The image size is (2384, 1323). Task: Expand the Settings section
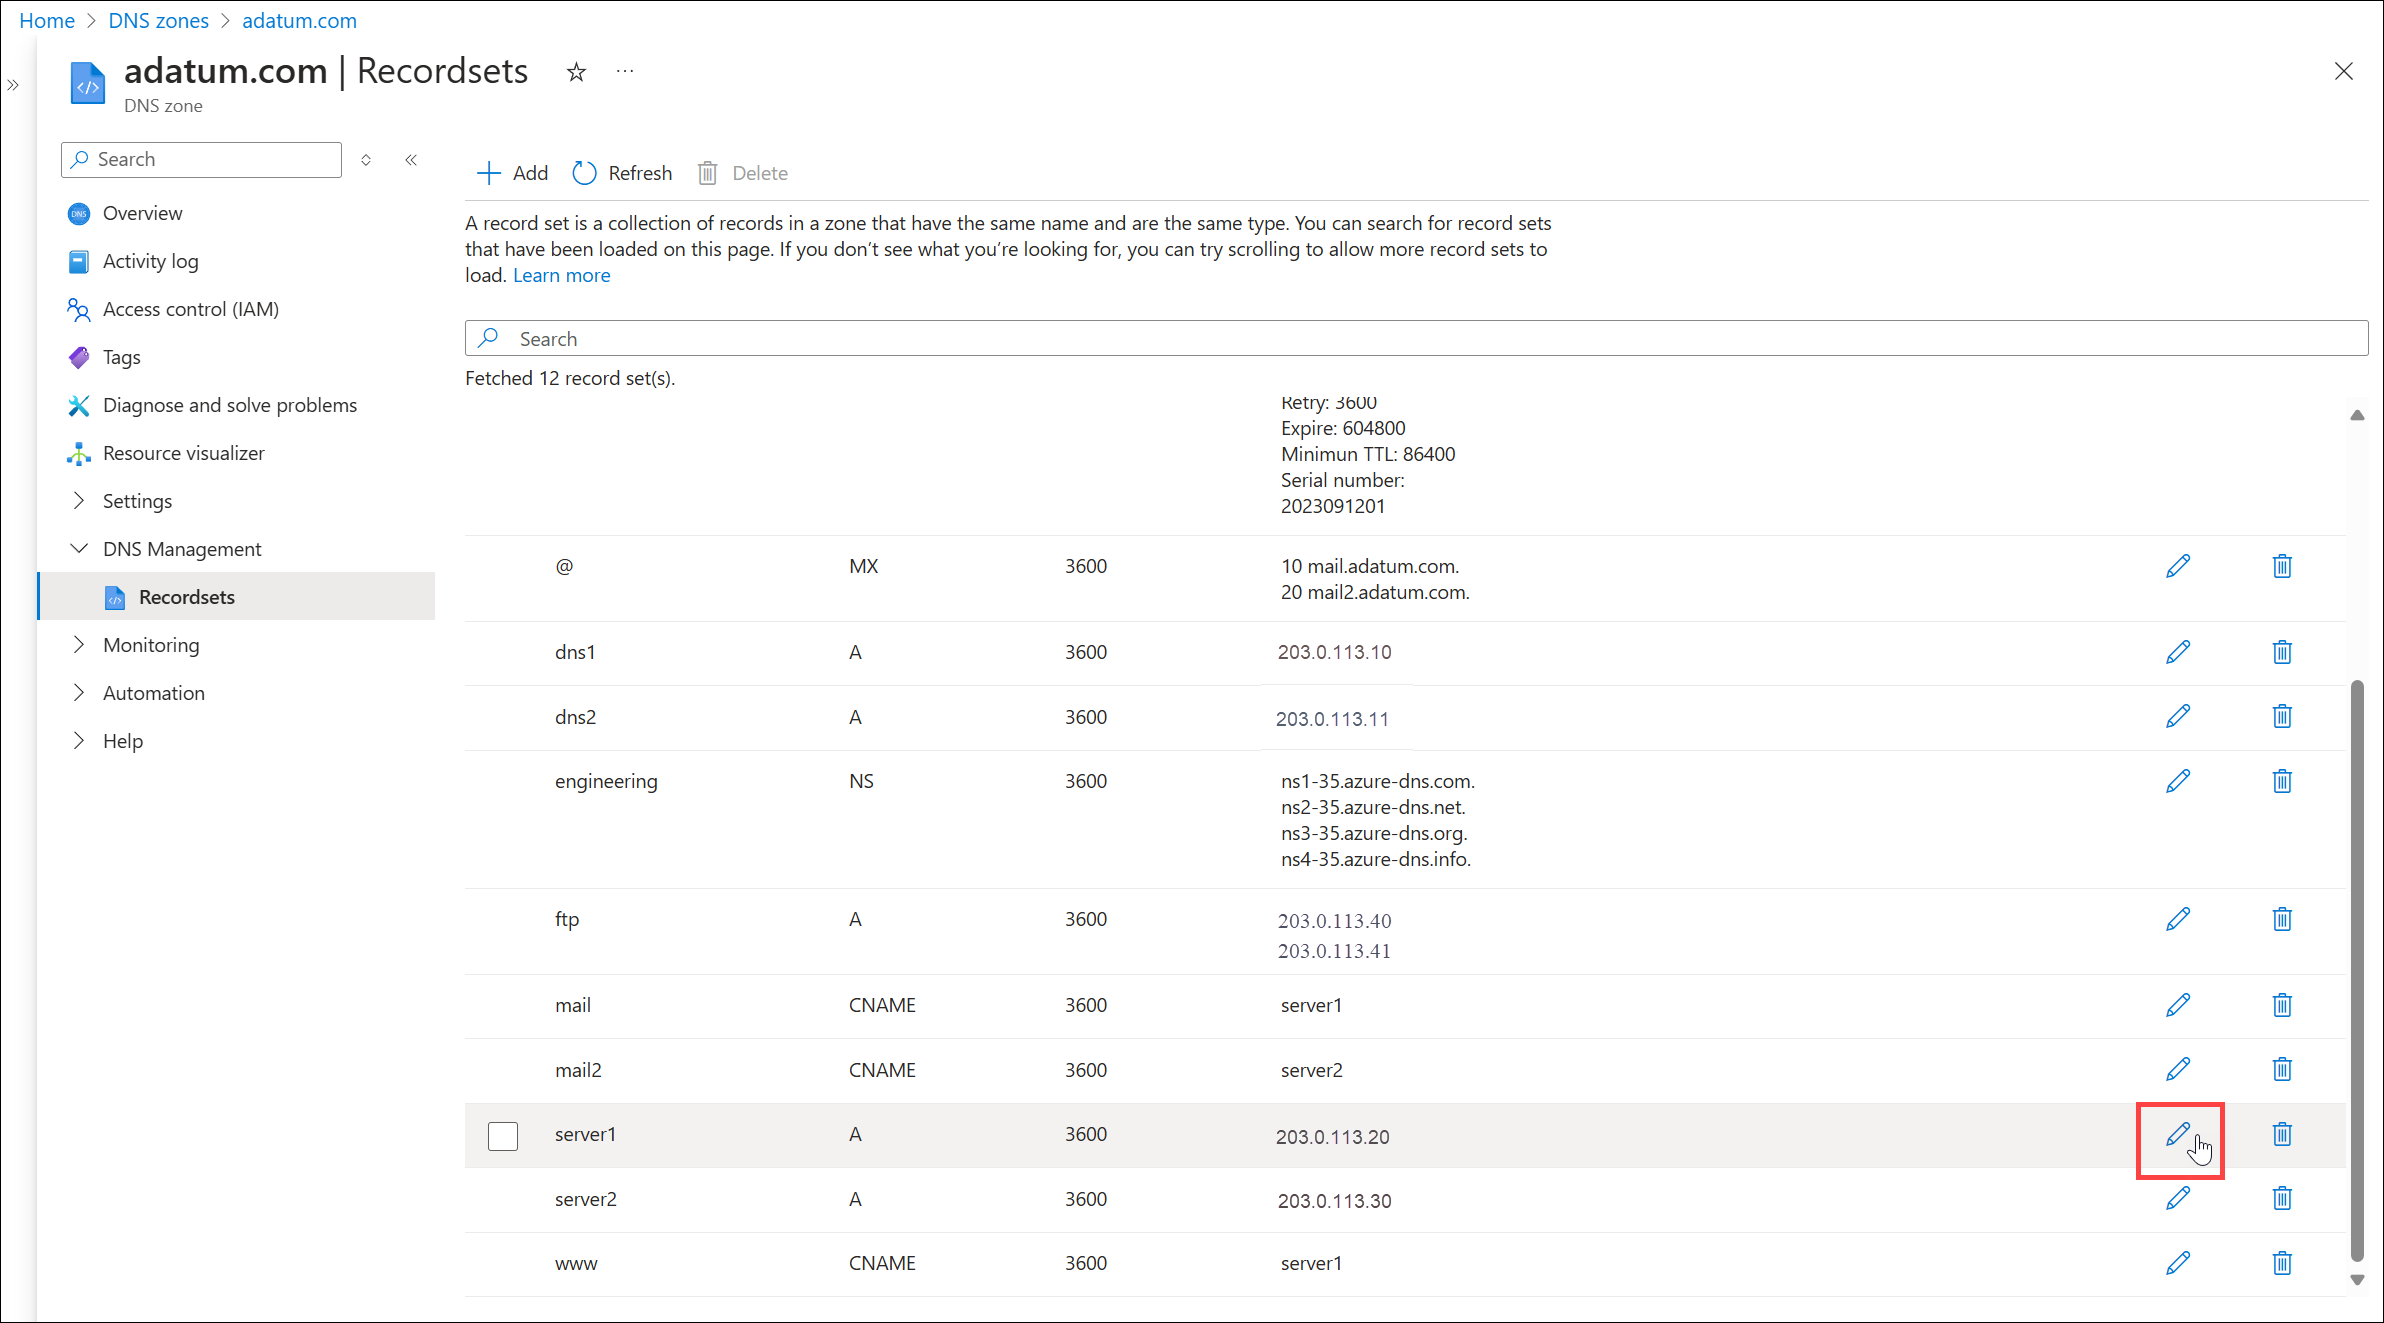(79, 501)
